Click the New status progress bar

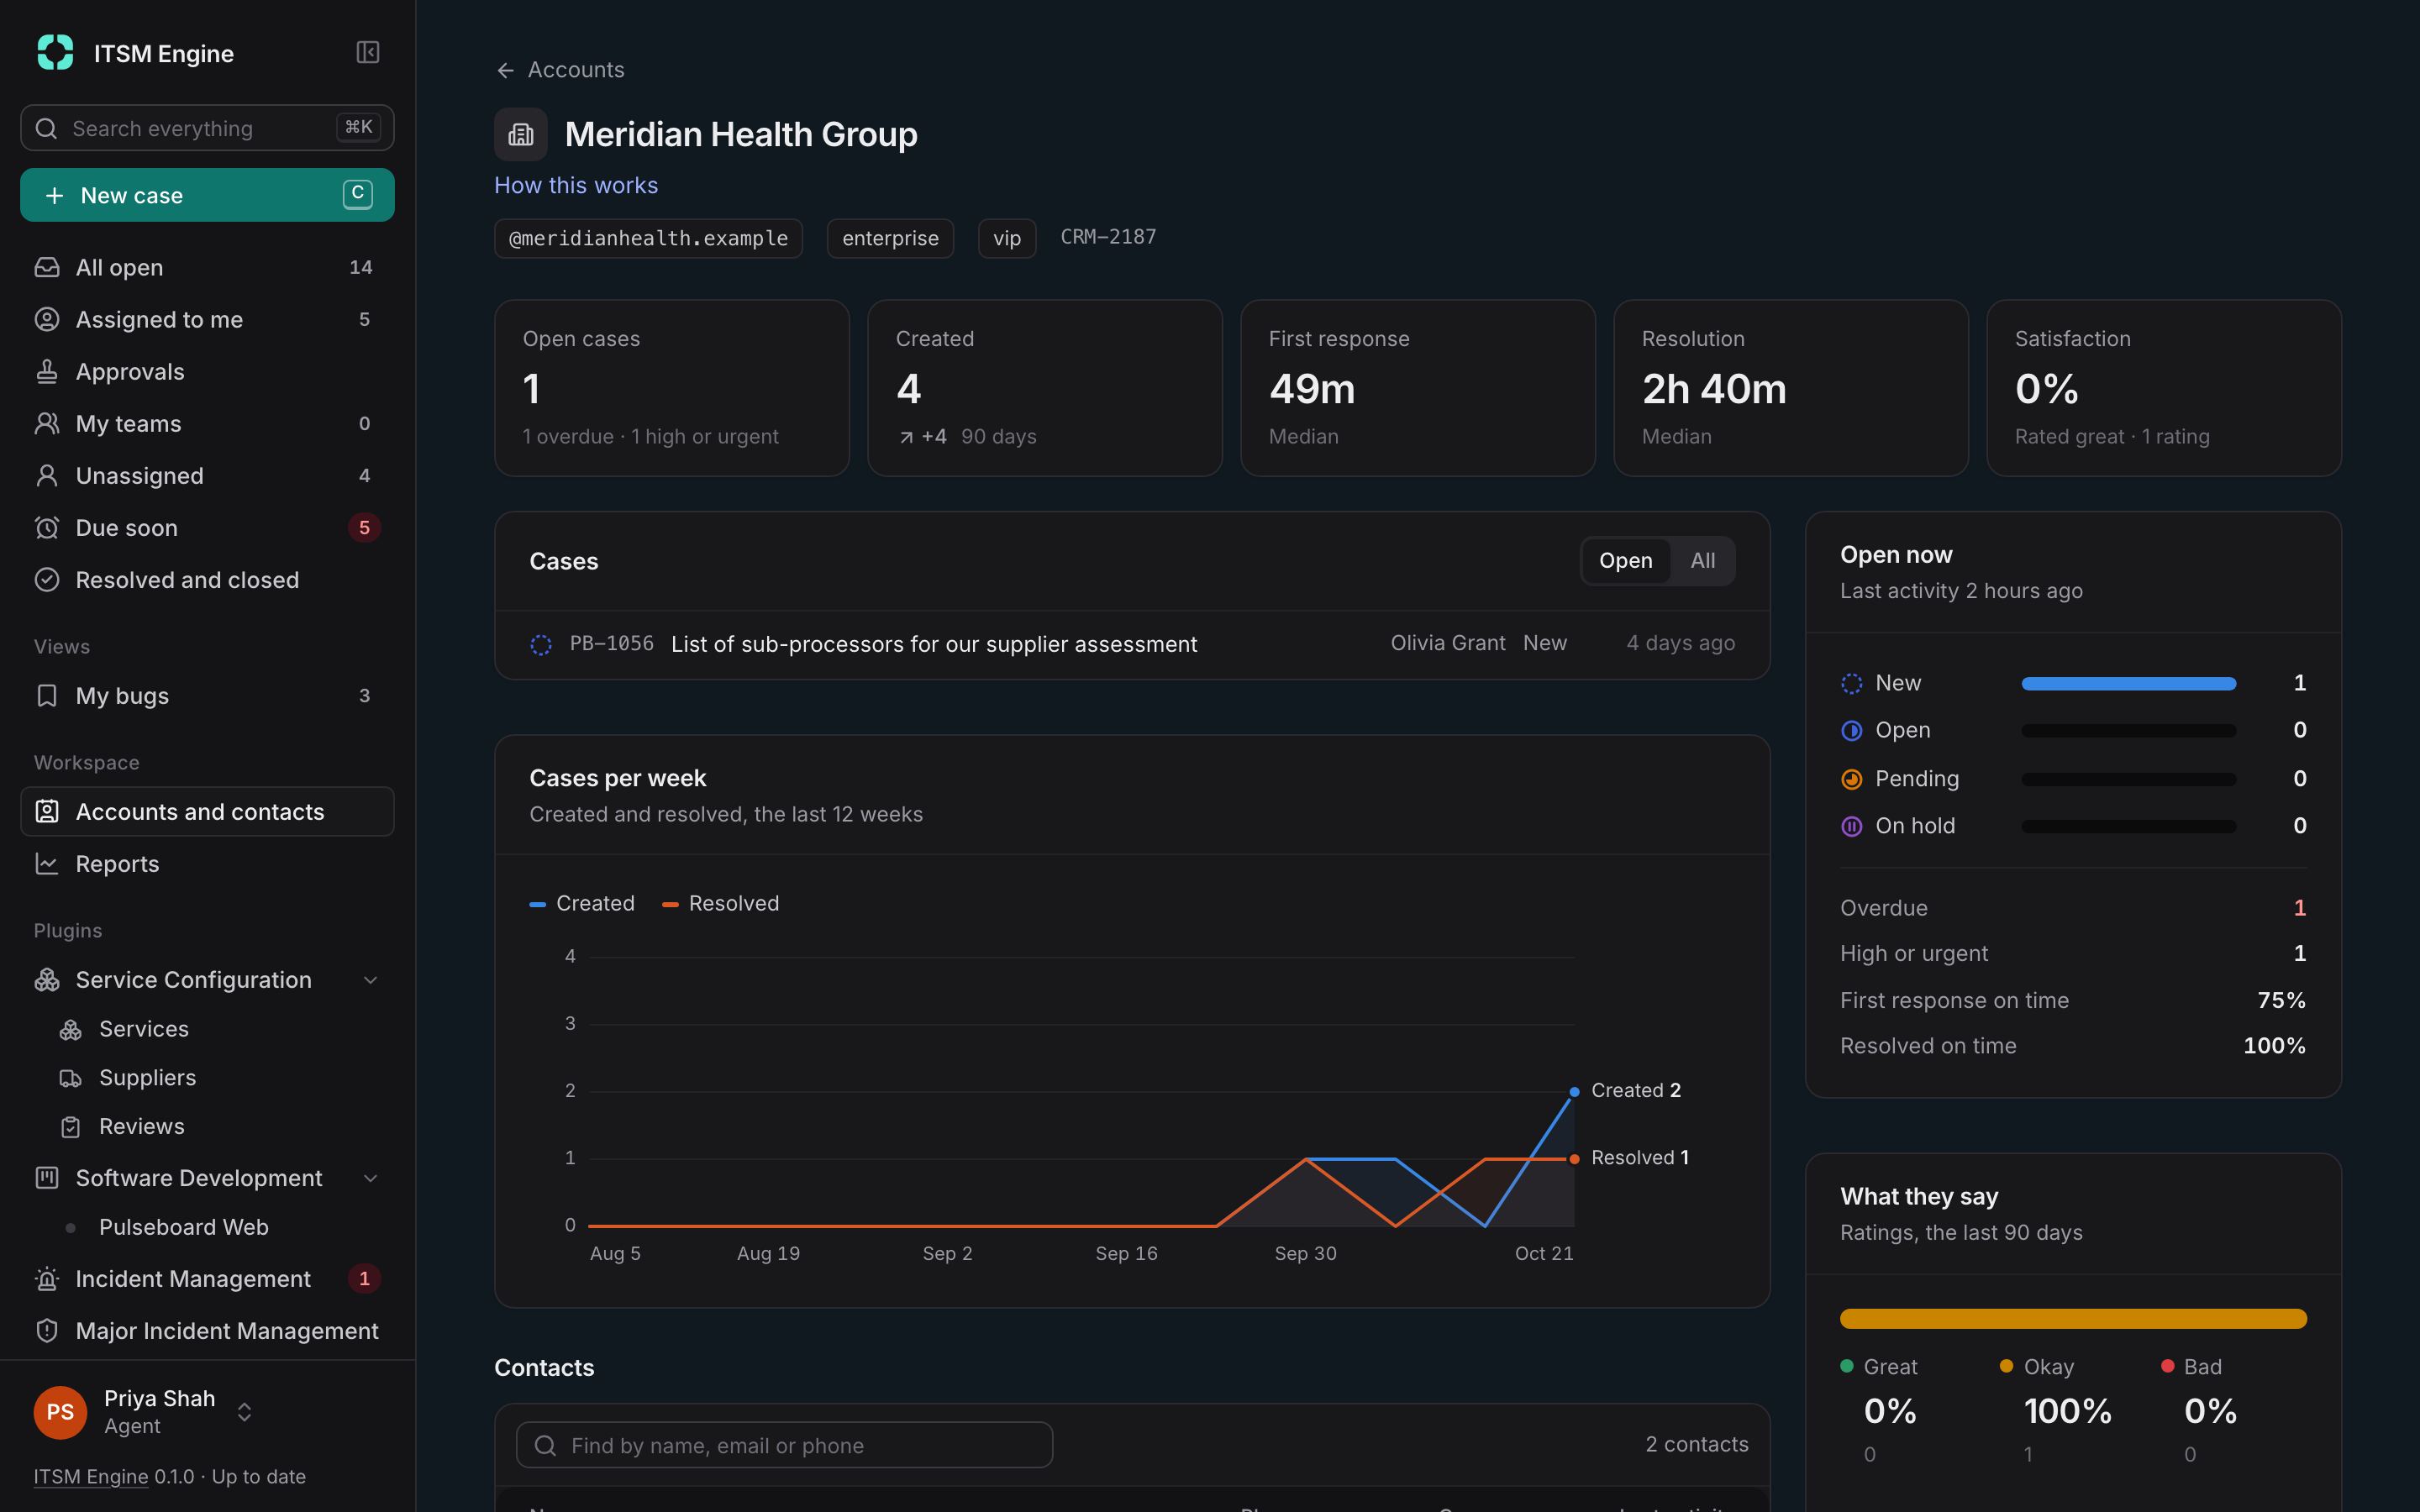pyautogui.click(x=2128, y=683)
